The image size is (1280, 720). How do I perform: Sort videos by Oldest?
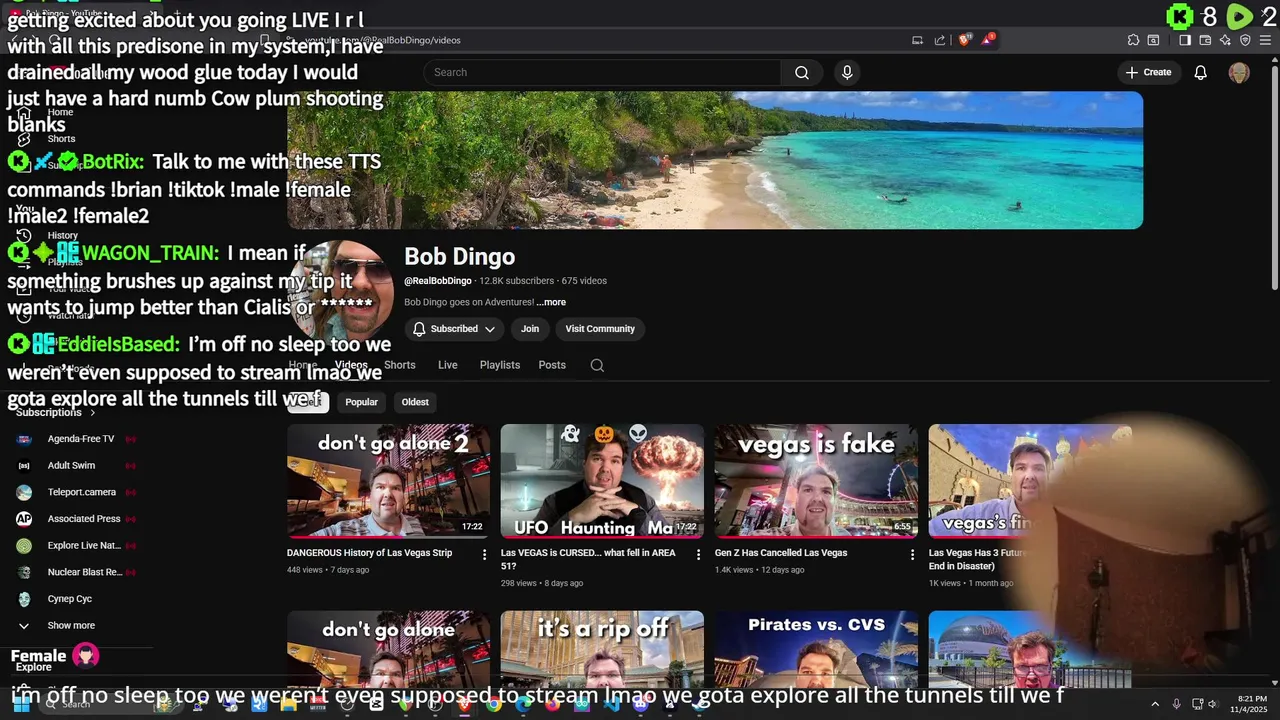415,402
